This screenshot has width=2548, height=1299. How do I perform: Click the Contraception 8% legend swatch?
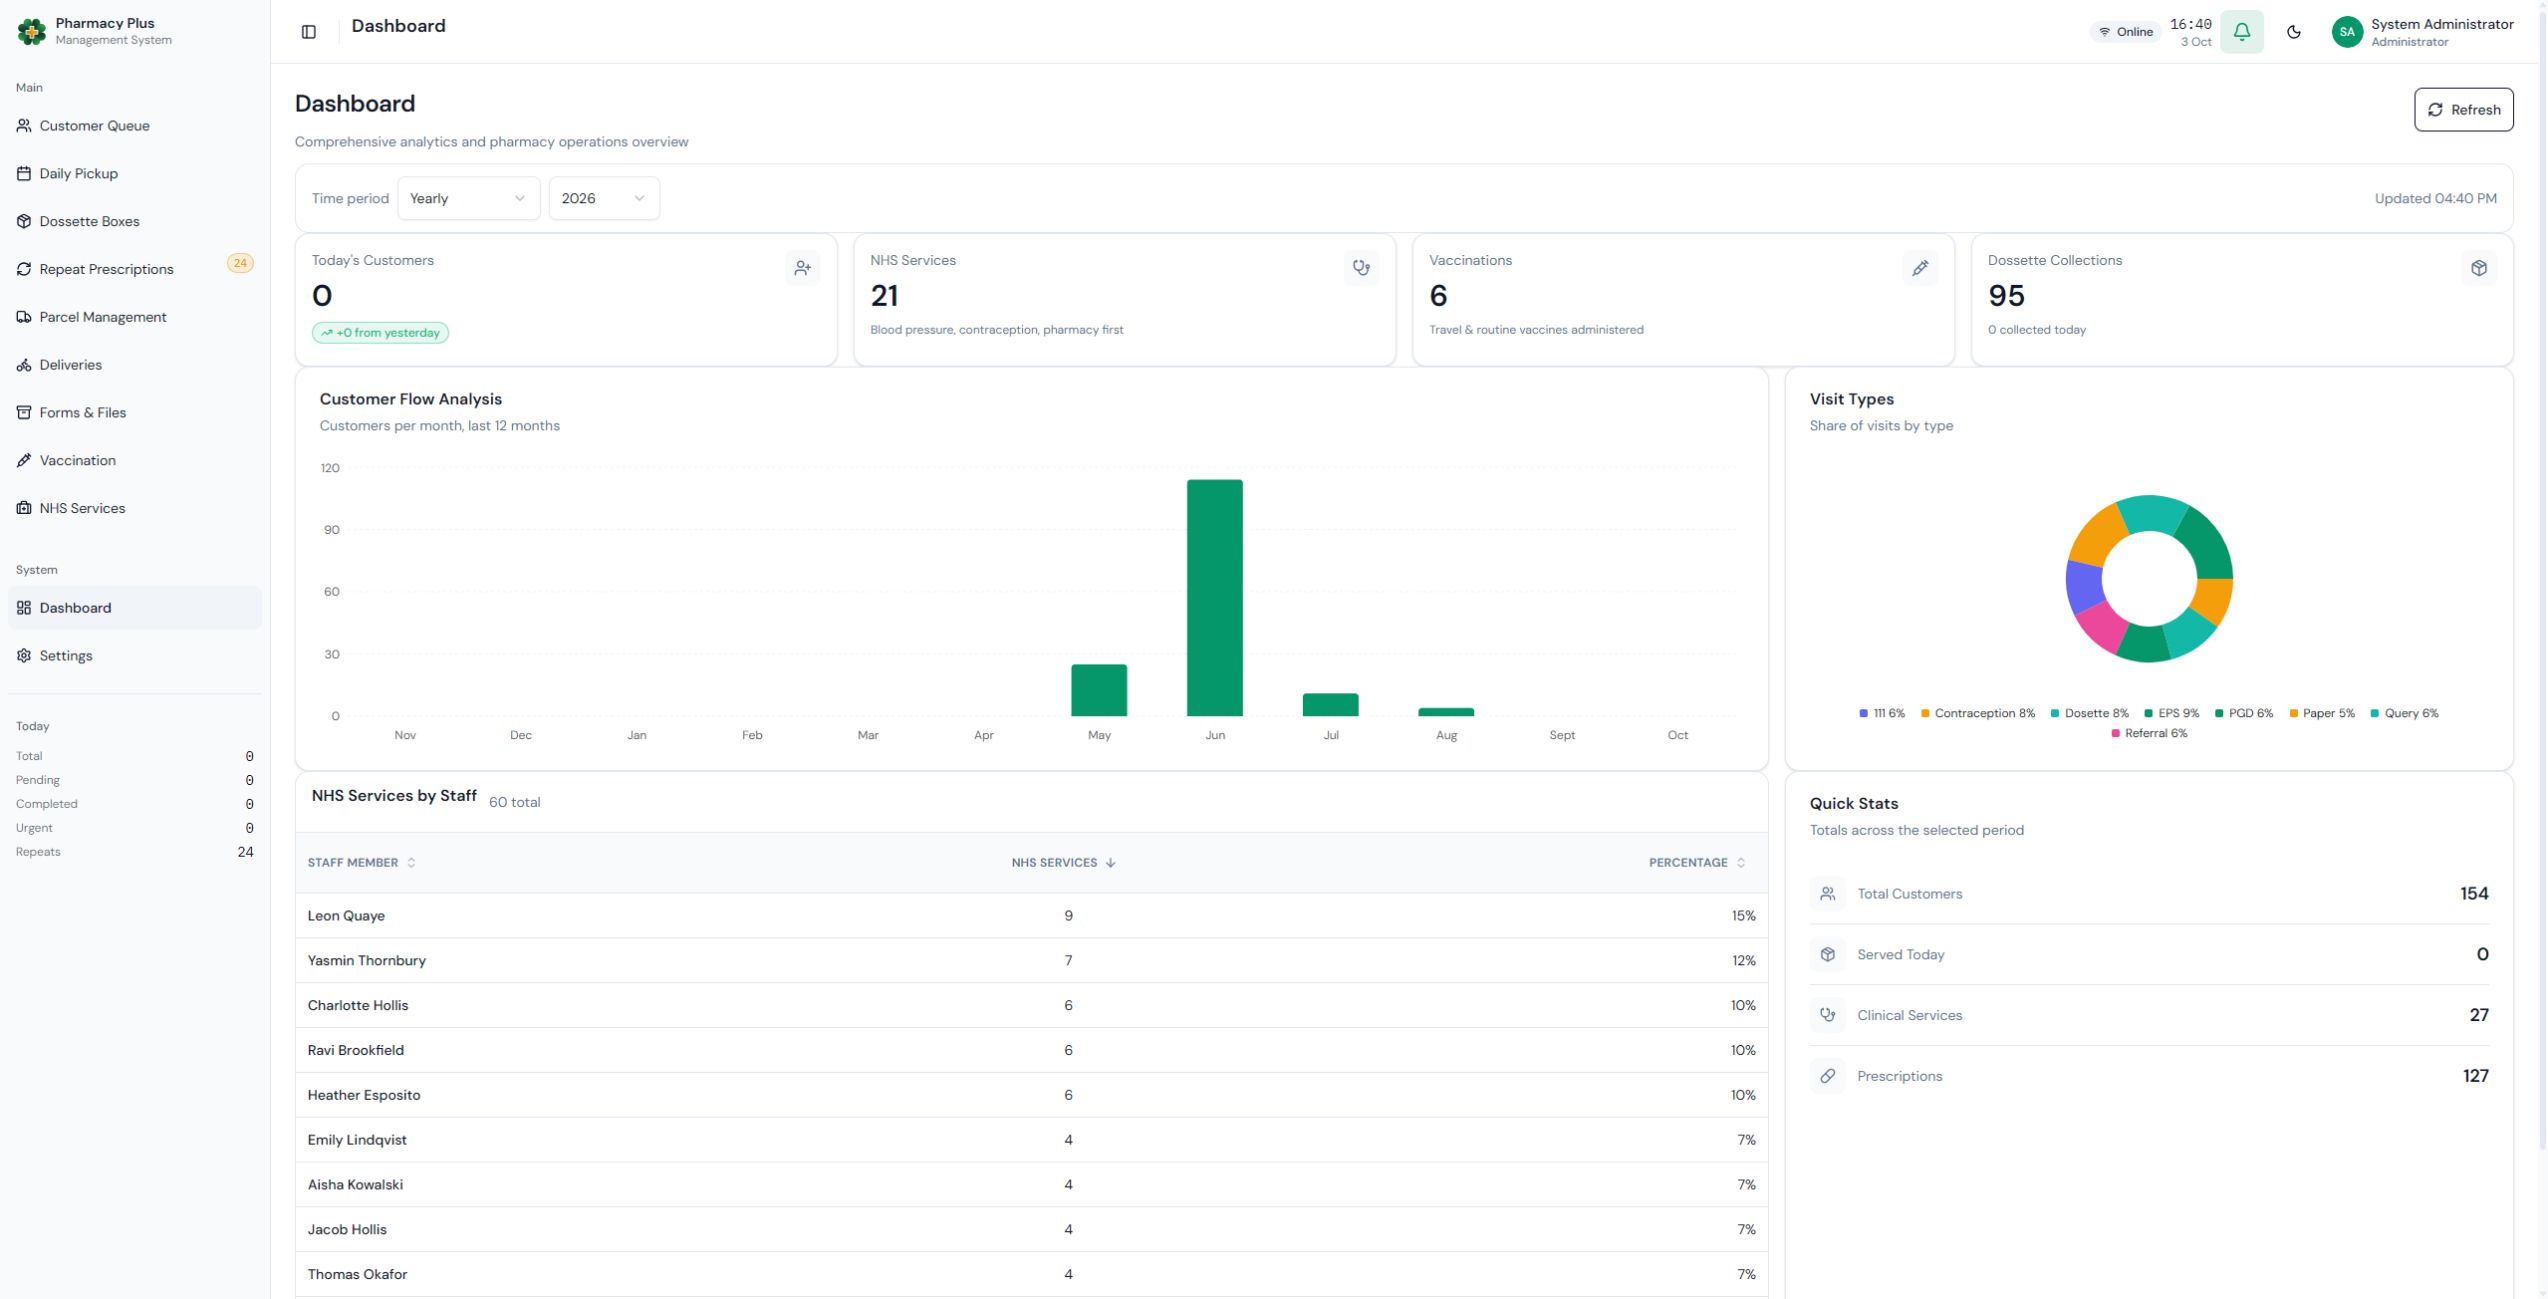(1925, 713)
